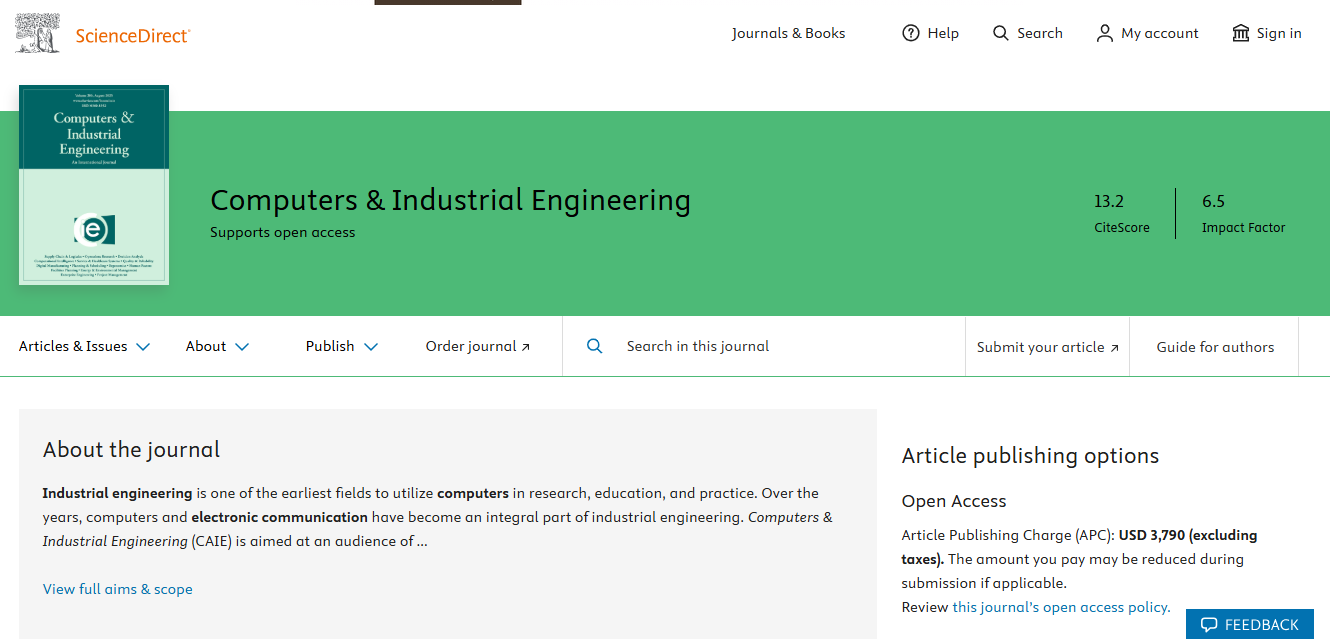Viewport: 1330px width, 639px height.
Task: Open the Computers & Industrial Engineering title
Action: 450,200
